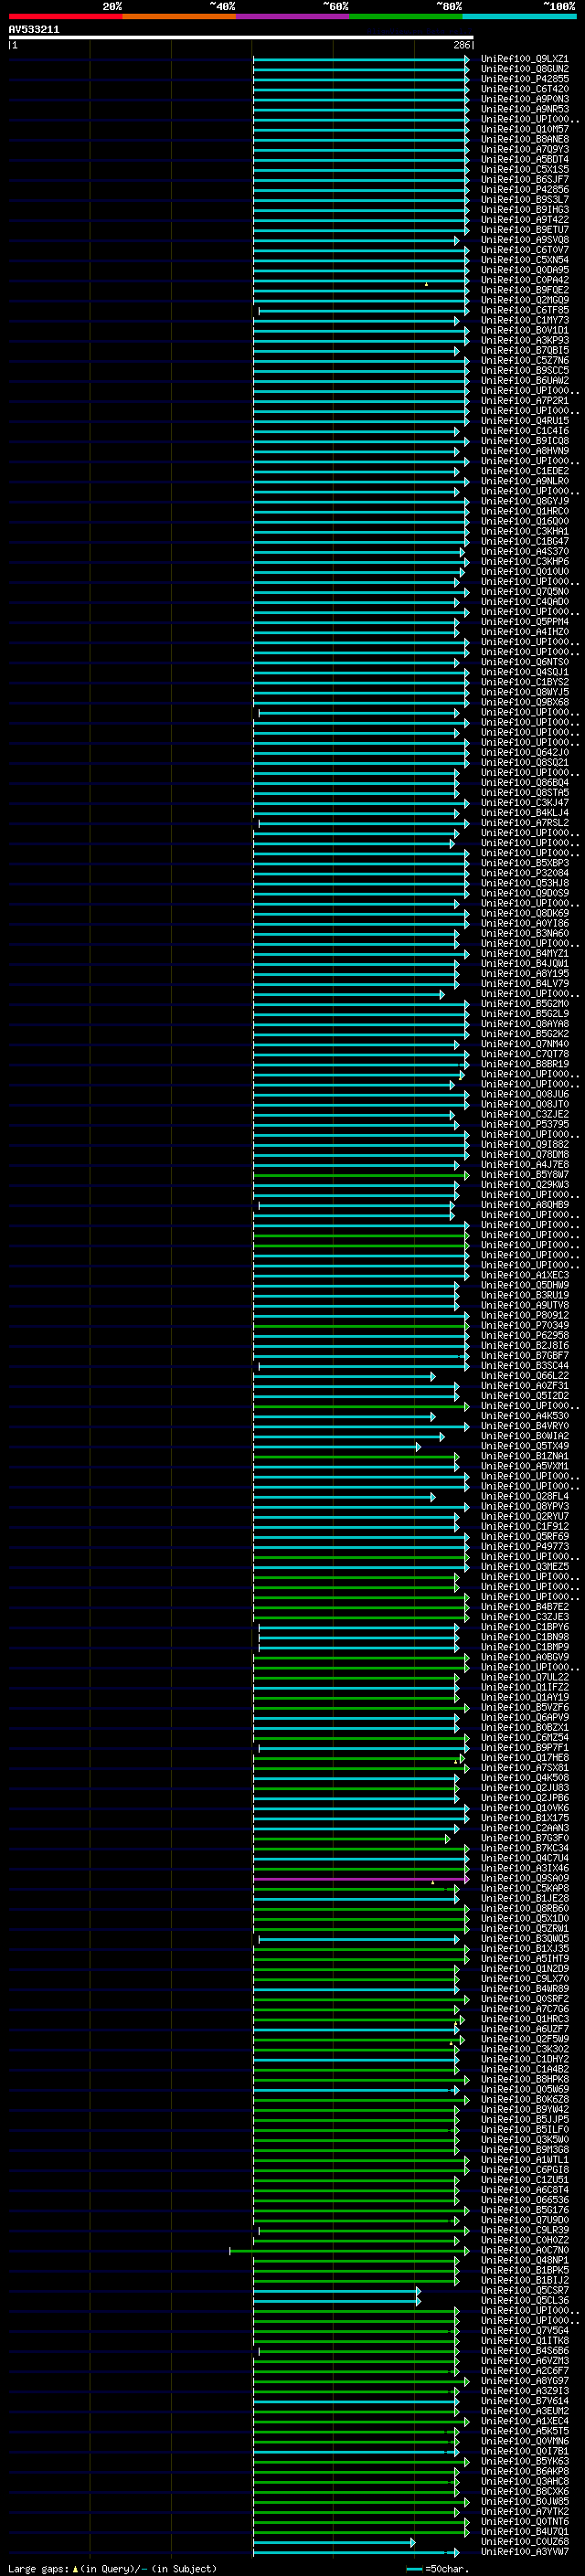Screen dimensions: 585x2576
Task: Select hit UniRef100_B5YK63
Action: coord(524,2462)
